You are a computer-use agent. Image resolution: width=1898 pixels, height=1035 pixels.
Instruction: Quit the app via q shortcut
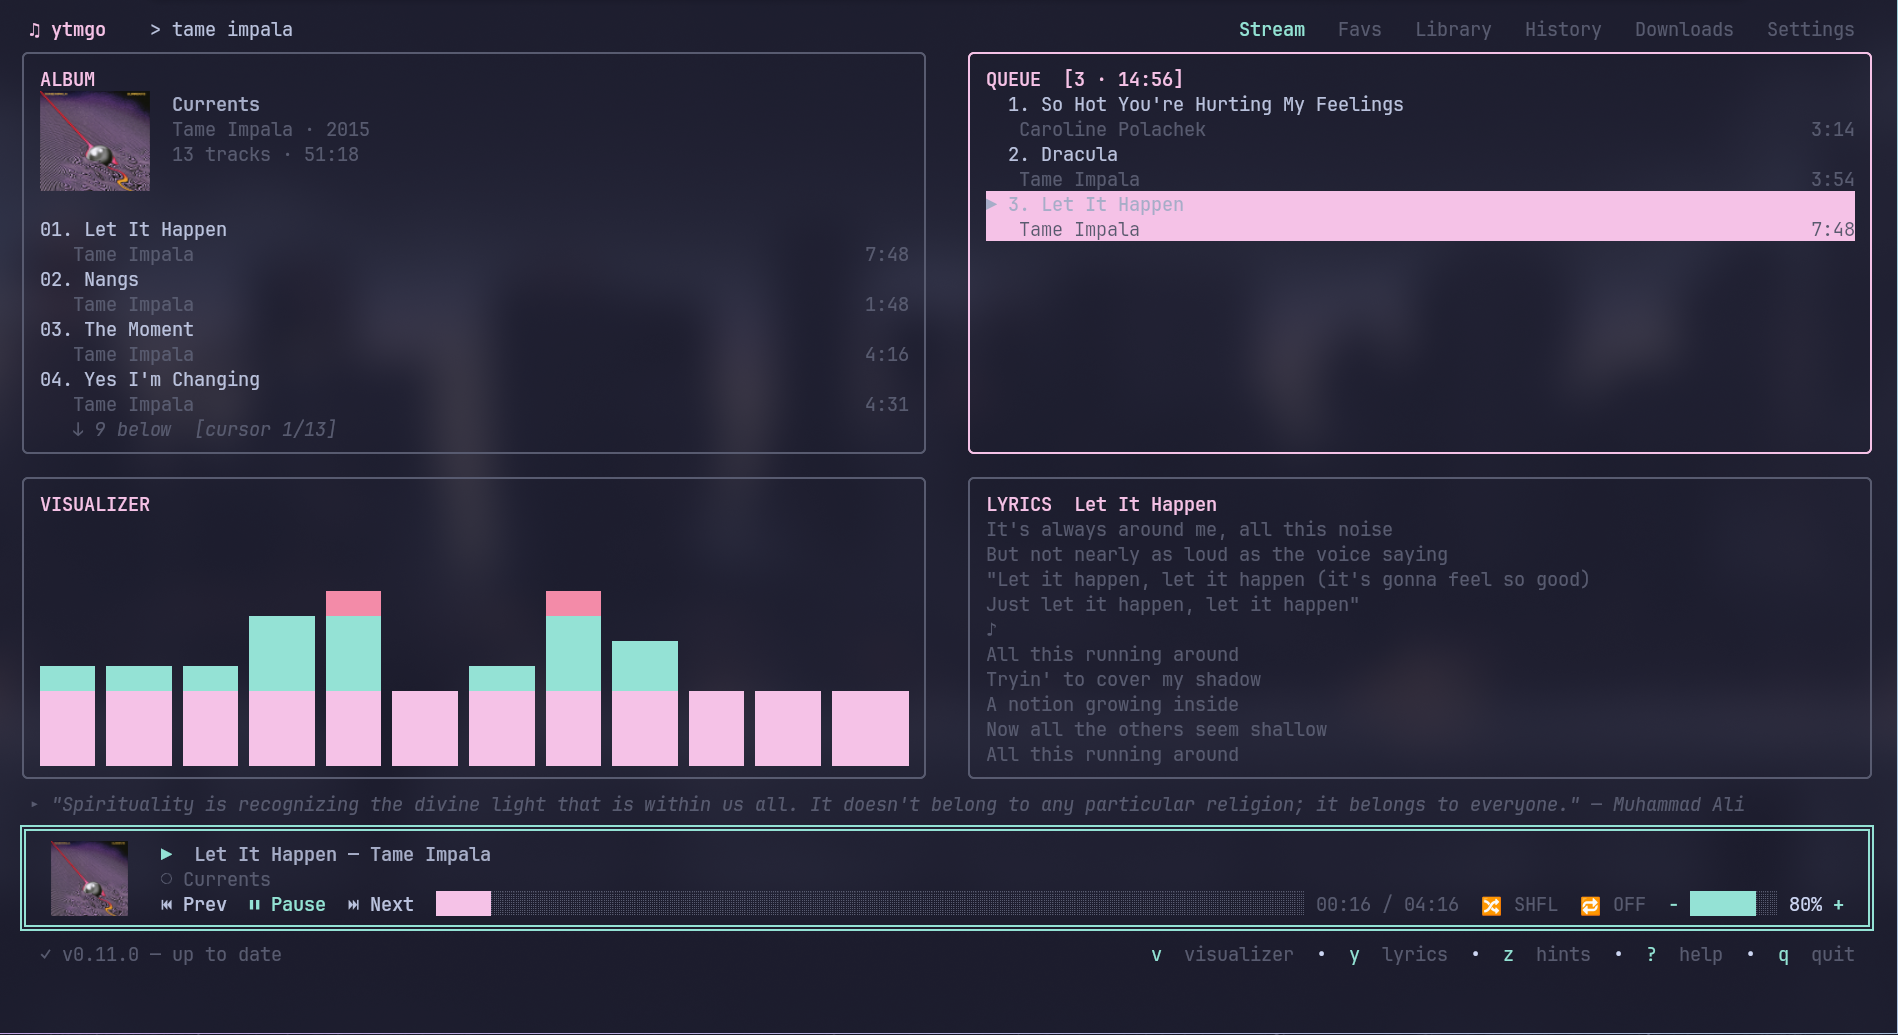1784,955
